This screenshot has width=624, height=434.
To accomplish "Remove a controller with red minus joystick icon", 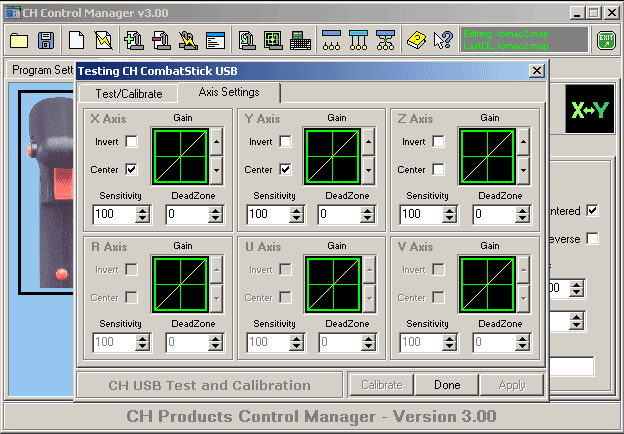I will pyautogui.click(x=162, y=40).
